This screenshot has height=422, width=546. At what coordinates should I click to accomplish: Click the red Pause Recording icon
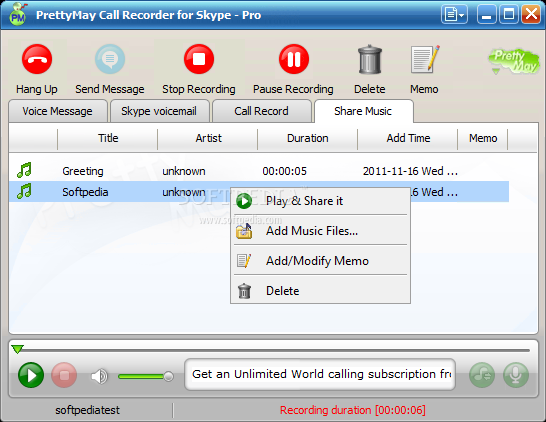pos(294,59)
